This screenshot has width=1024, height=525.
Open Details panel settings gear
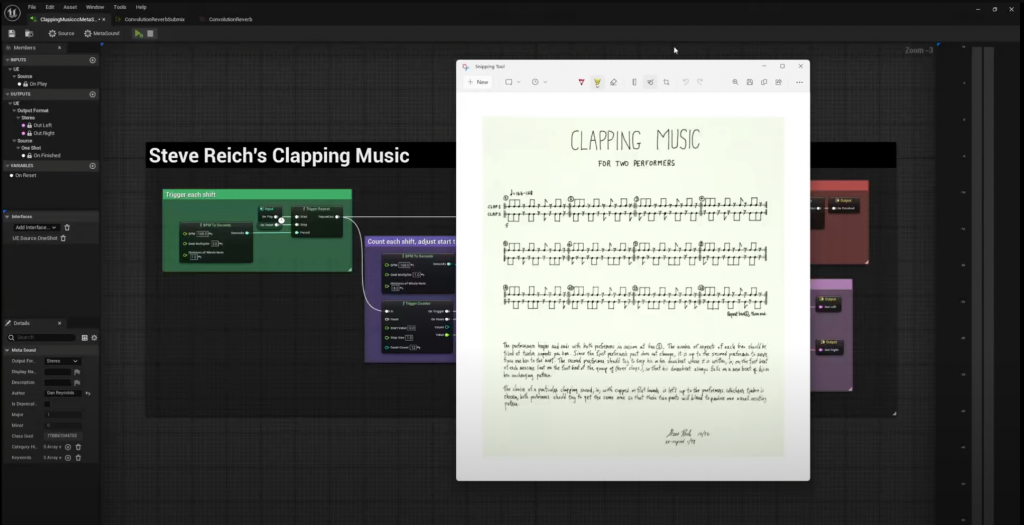[94, 338]
